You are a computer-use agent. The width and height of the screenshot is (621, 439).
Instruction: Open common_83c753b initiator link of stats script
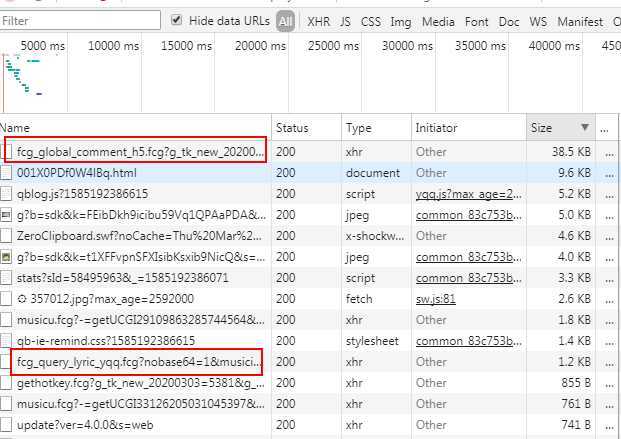tap(469, 278)
